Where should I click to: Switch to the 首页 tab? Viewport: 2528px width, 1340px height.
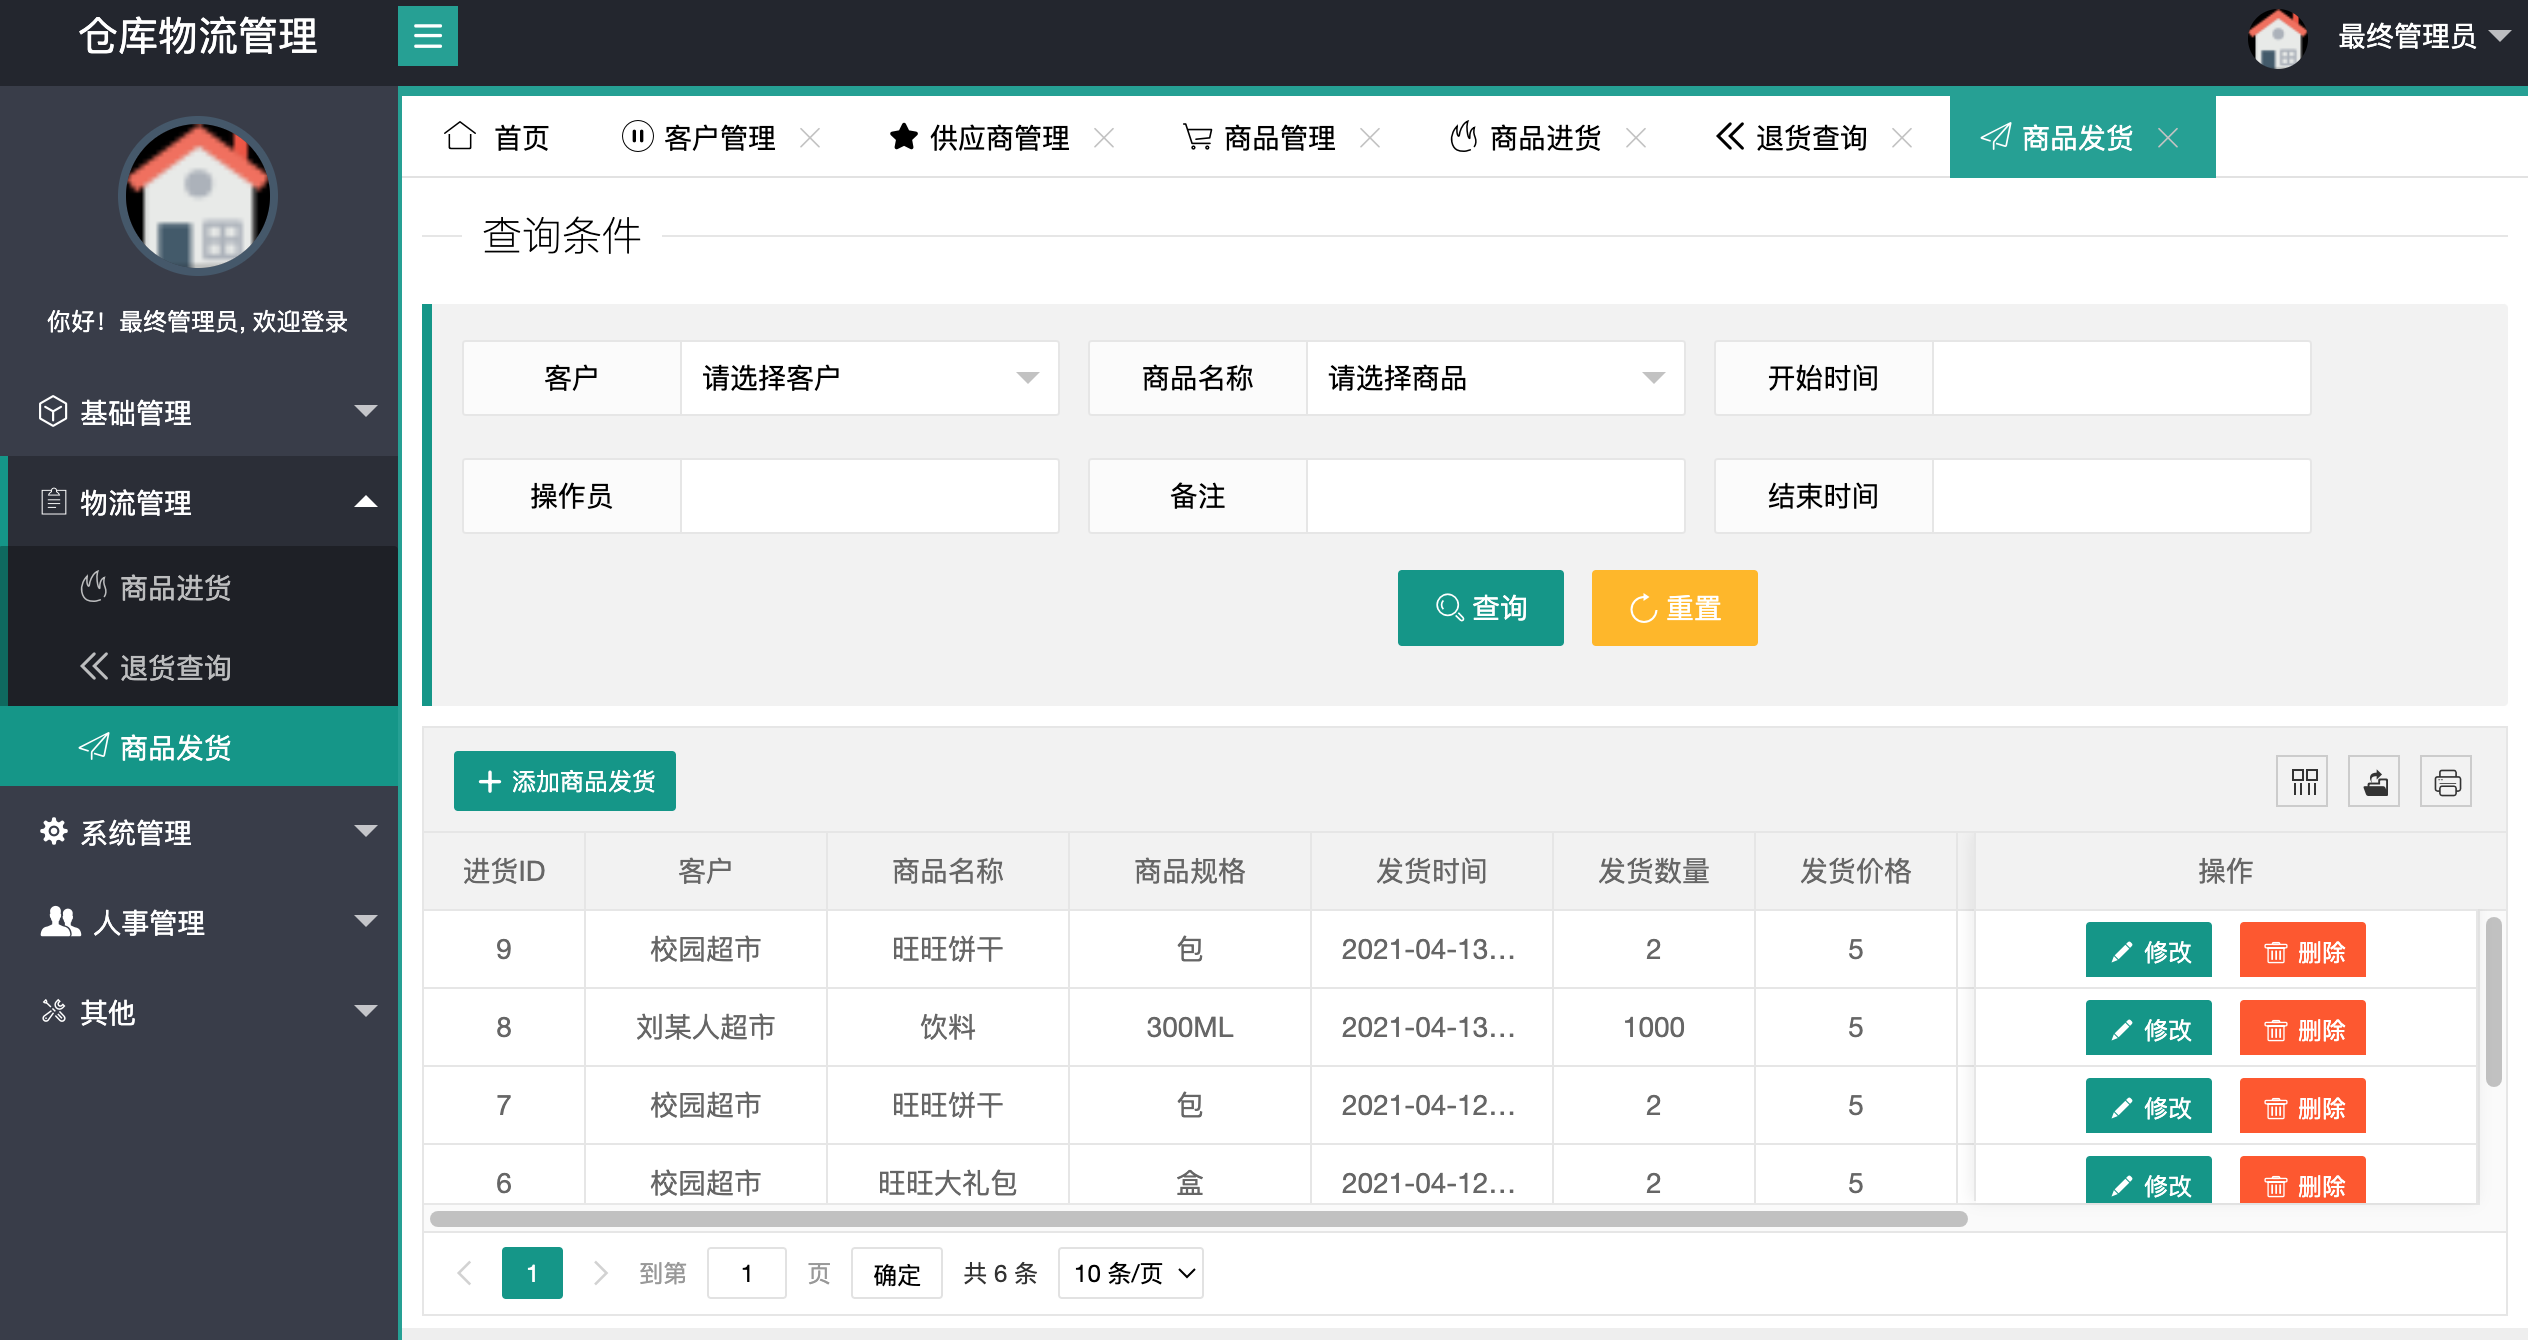pyautogui.click(x=497, y=137)
